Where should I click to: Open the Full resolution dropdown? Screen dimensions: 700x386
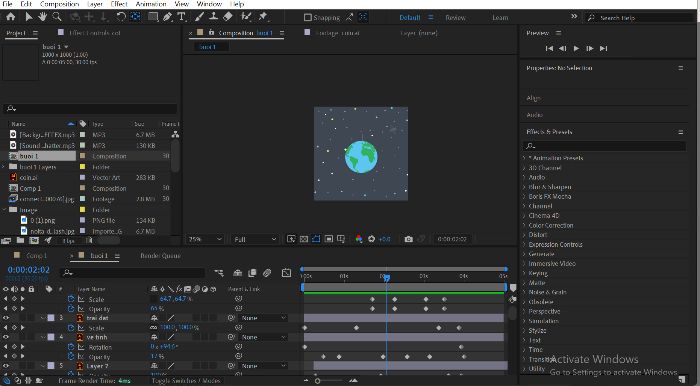coord(255,239)
